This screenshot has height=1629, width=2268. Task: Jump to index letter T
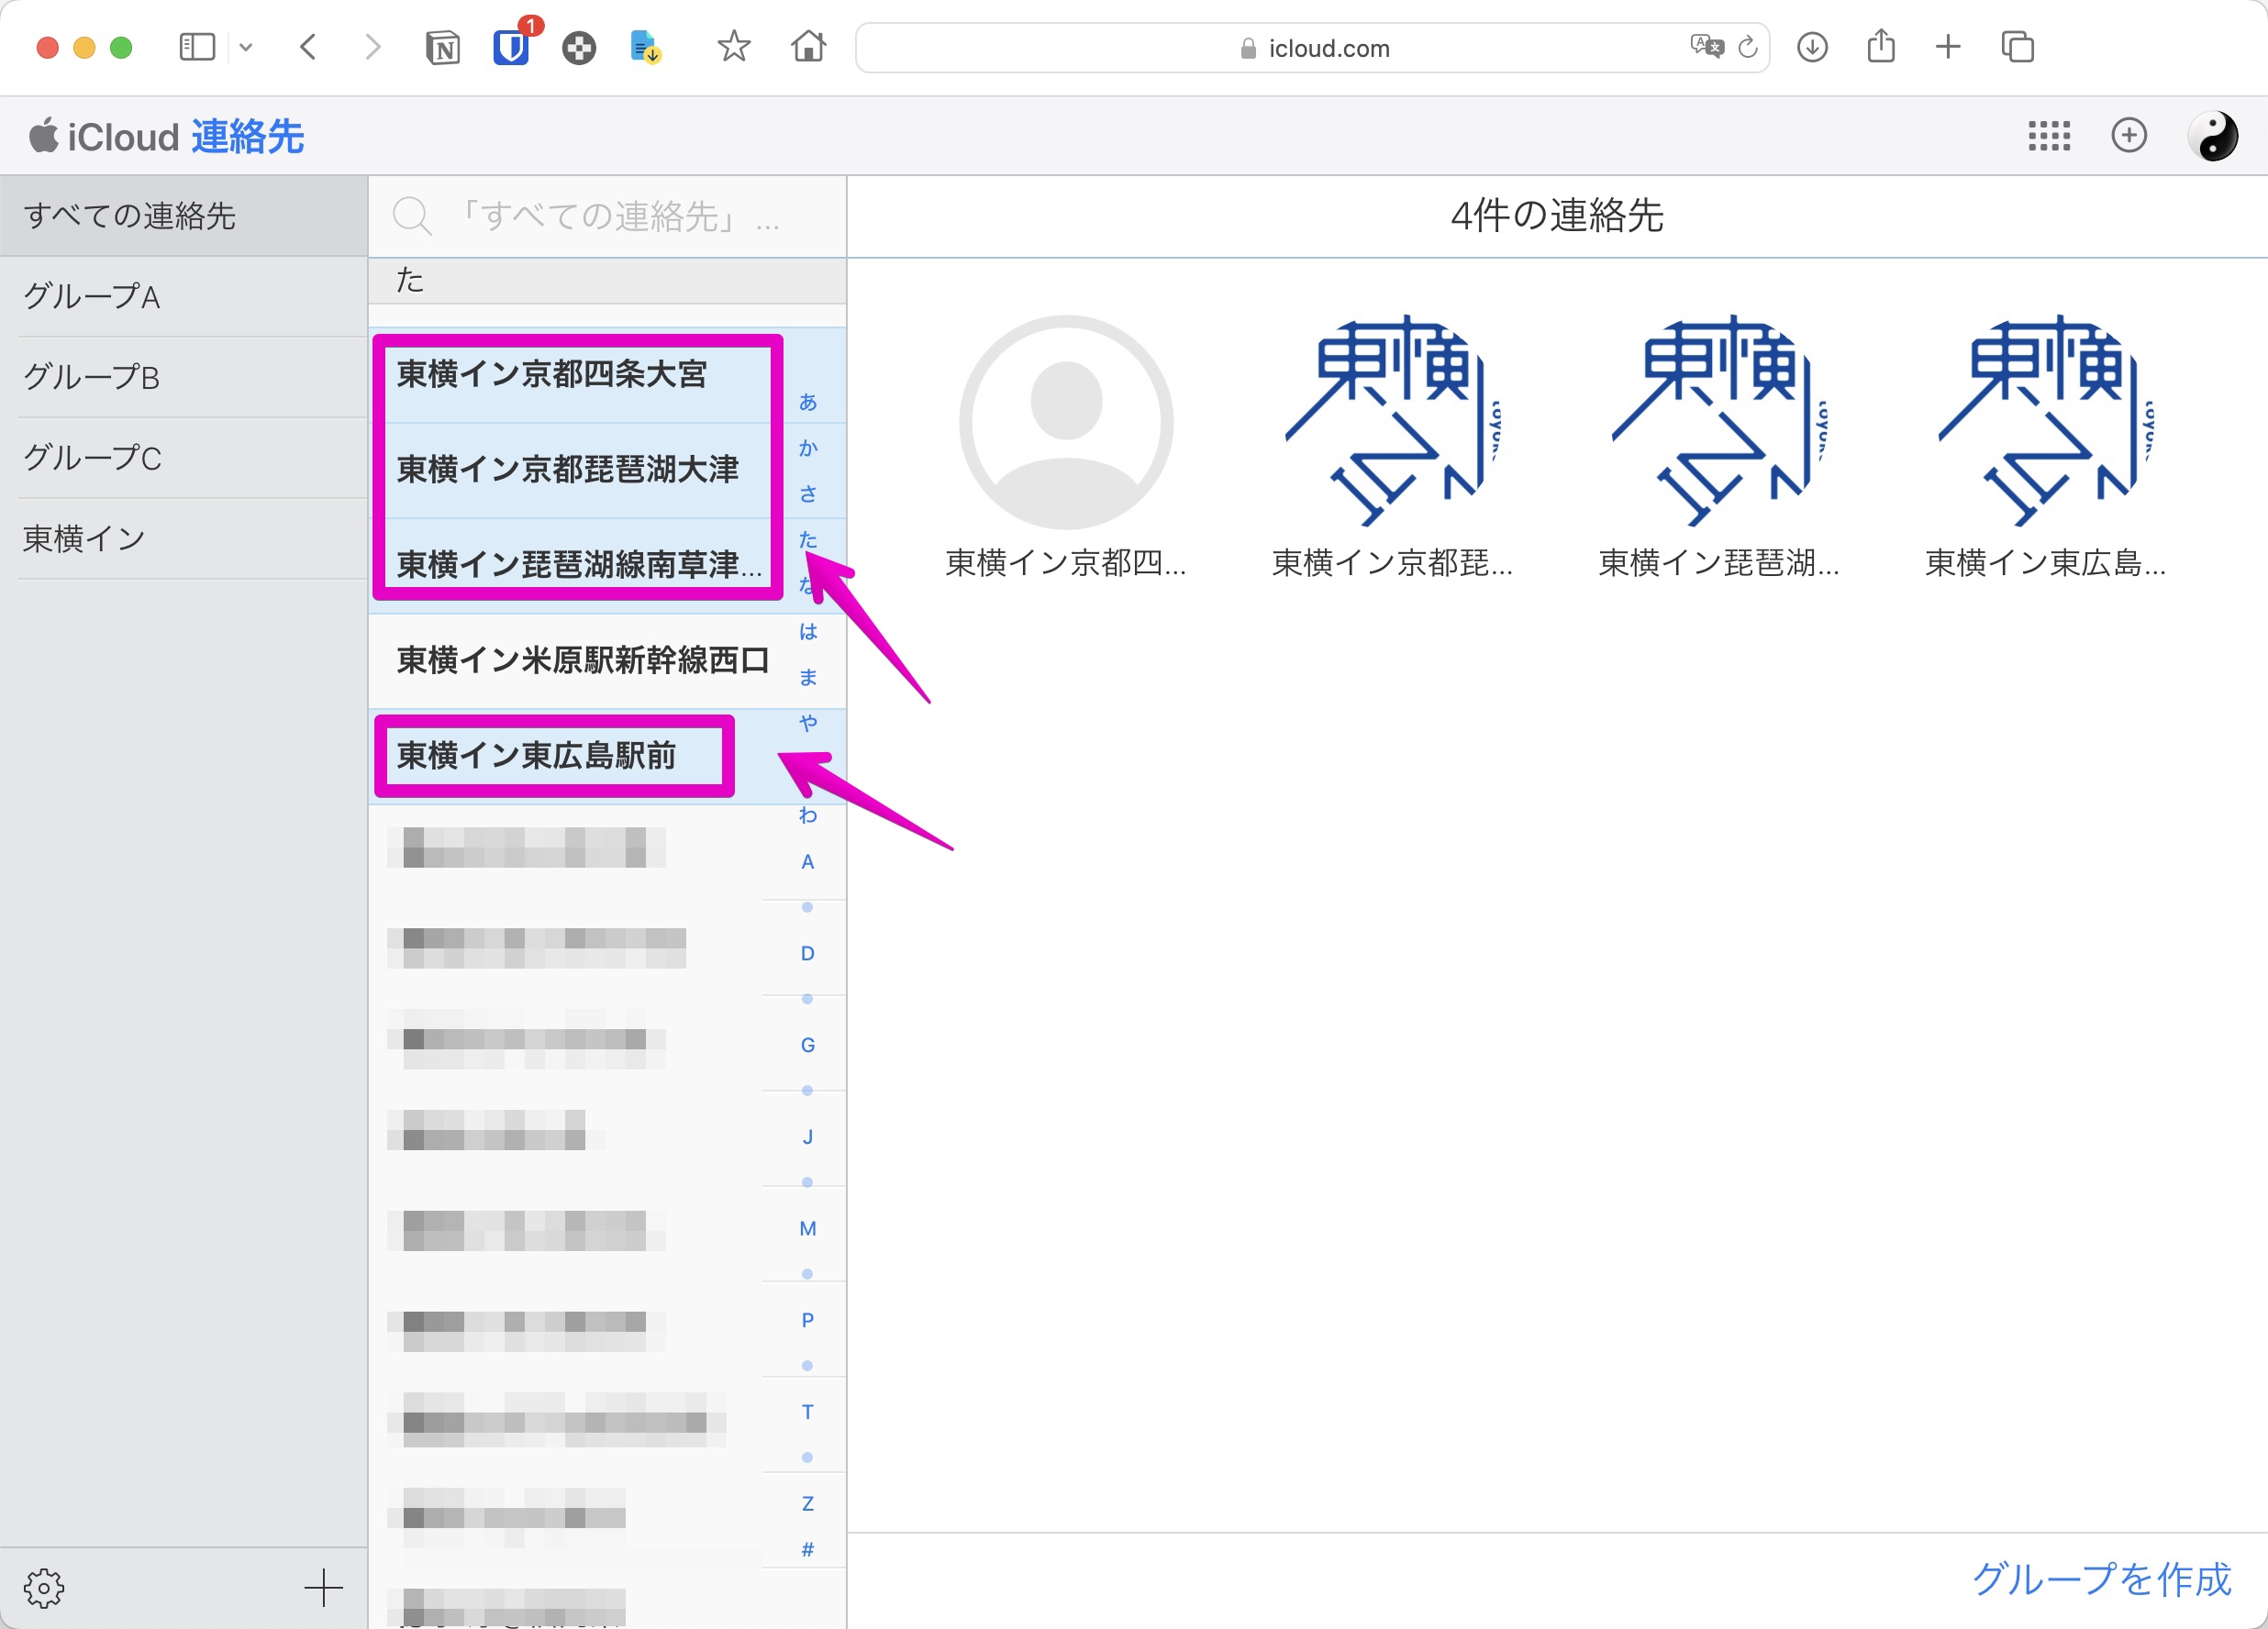pyautogui.click(x=807, y=1412)
